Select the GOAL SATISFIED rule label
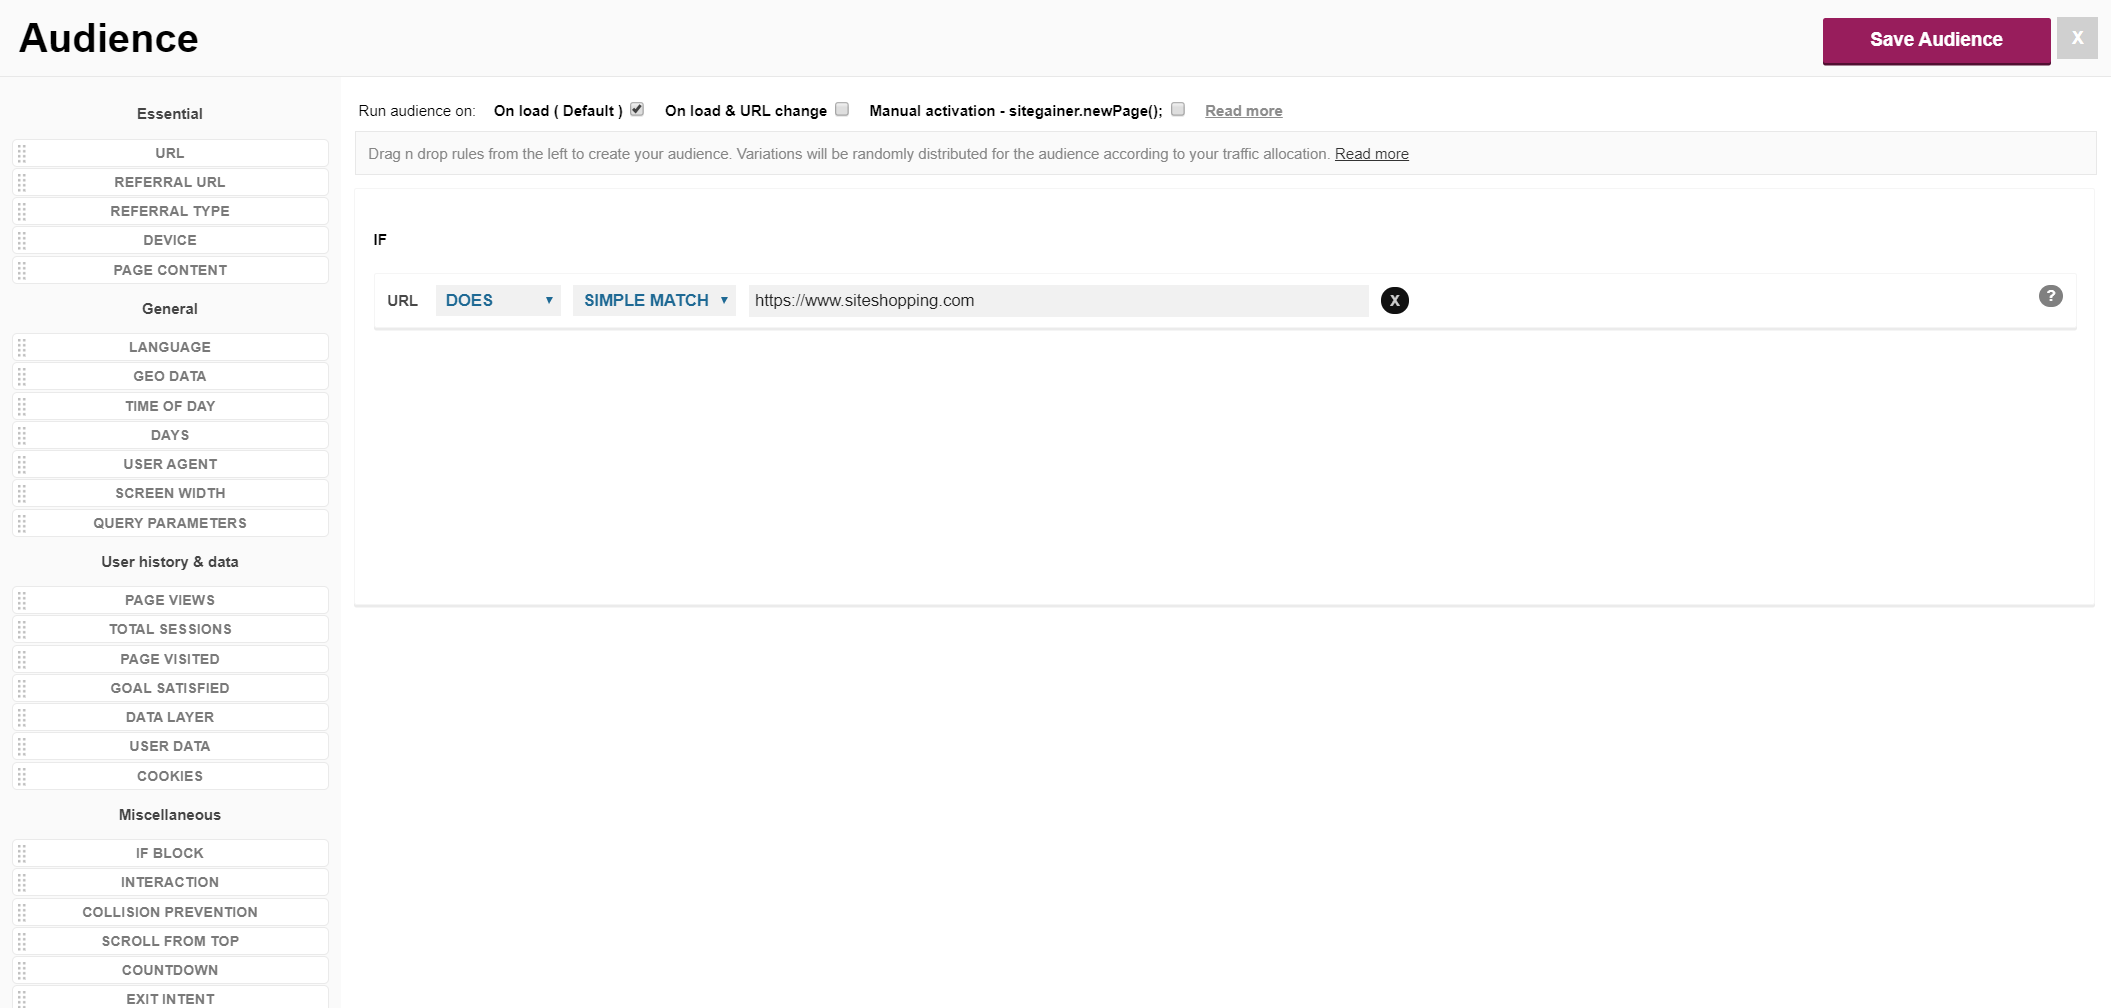Image resolution: width=2111 pixels, height=1008 pixels. pos(170,688)
